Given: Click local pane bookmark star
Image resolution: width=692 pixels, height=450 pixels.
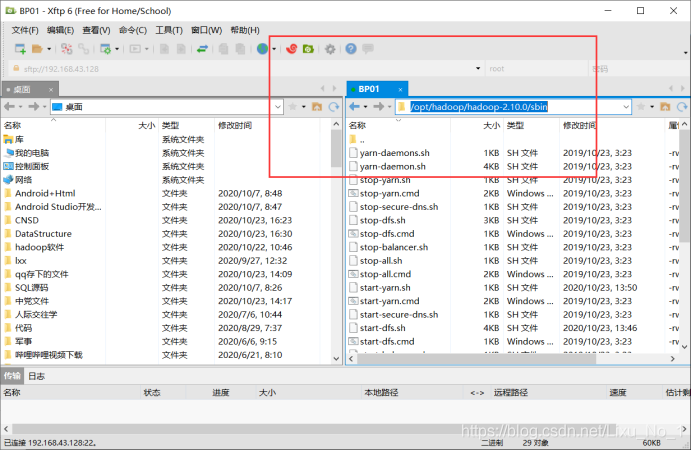Looking at the screenshot, I should click(x=292, y=107).
